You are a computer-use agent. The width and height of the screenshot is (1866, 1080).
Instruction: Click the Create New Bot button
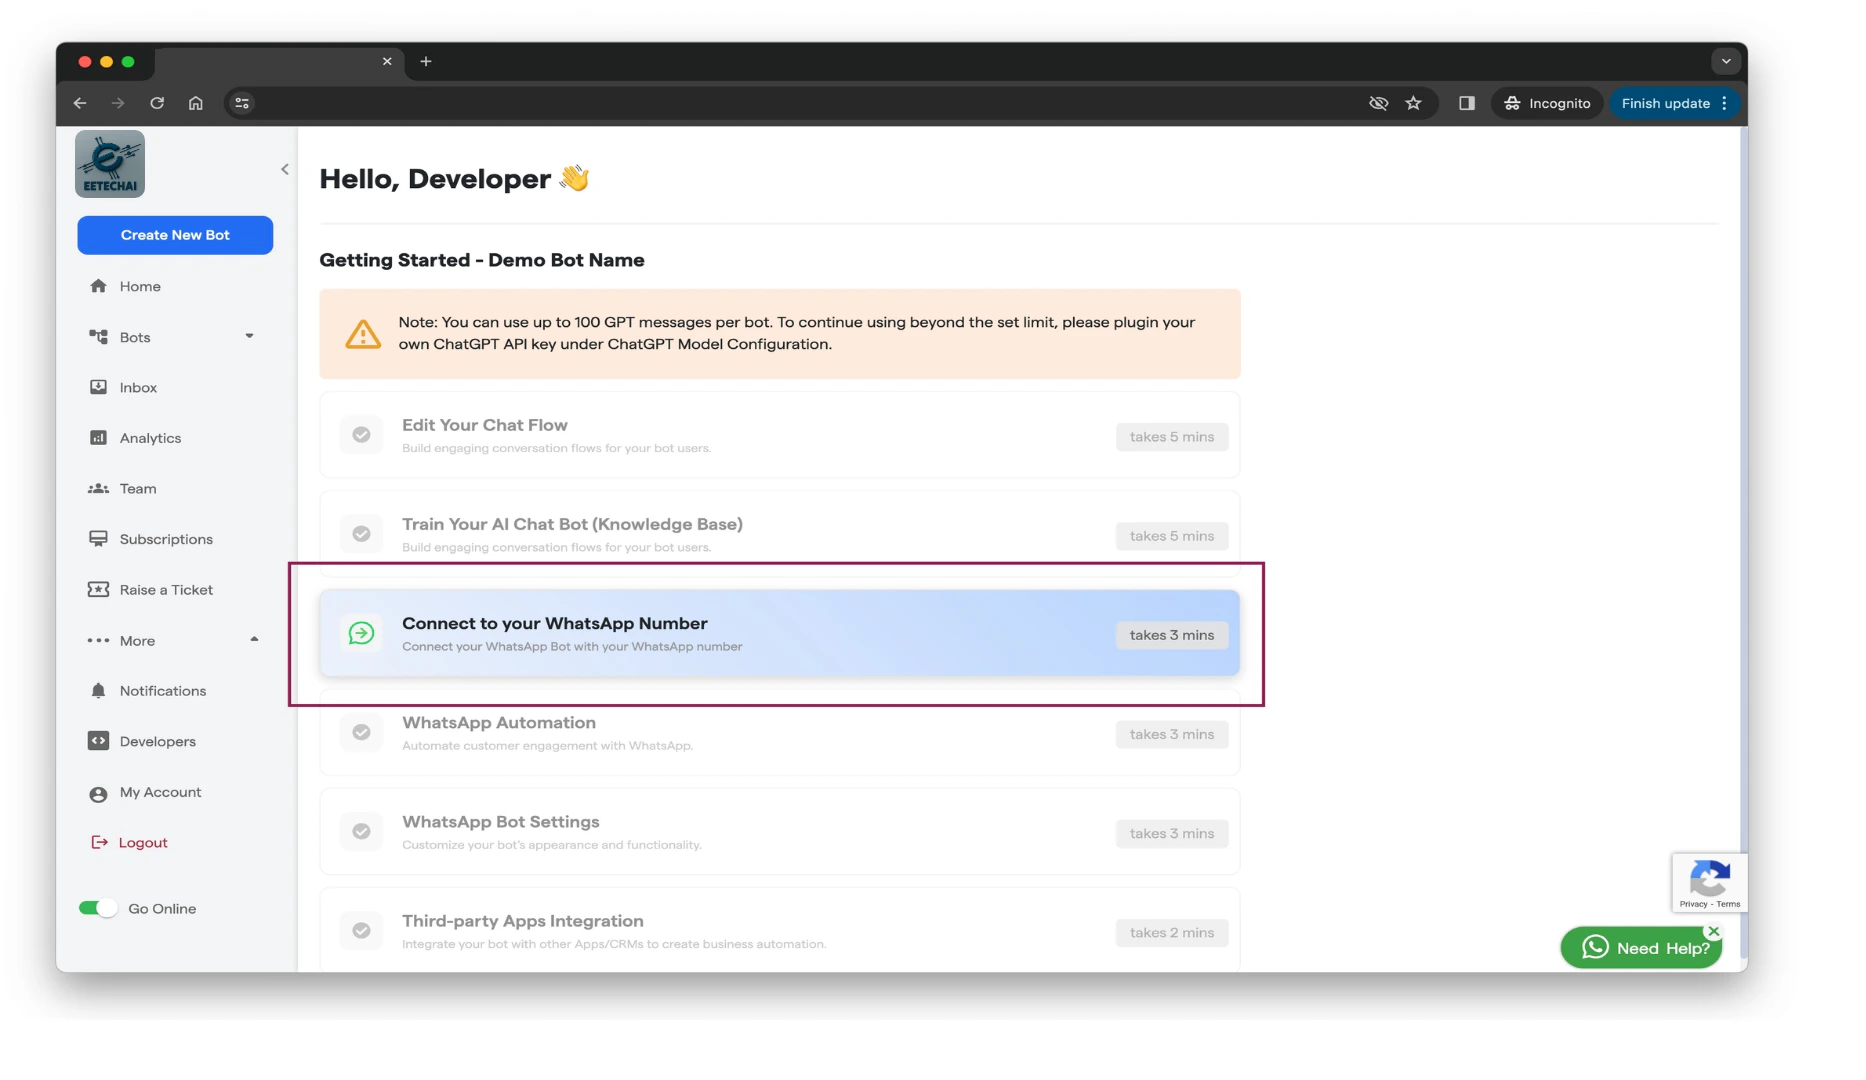point(175,235)
